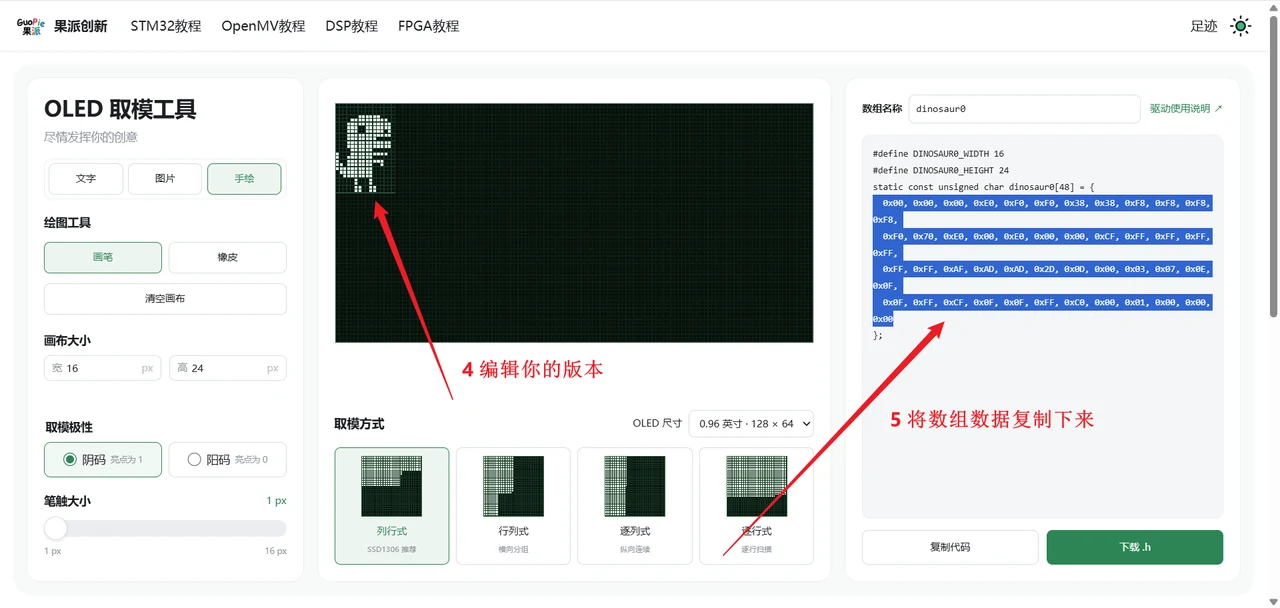Toggle the sun theme icon
This screenshot has height=608, width=1280.
[x=1240, y=26]
